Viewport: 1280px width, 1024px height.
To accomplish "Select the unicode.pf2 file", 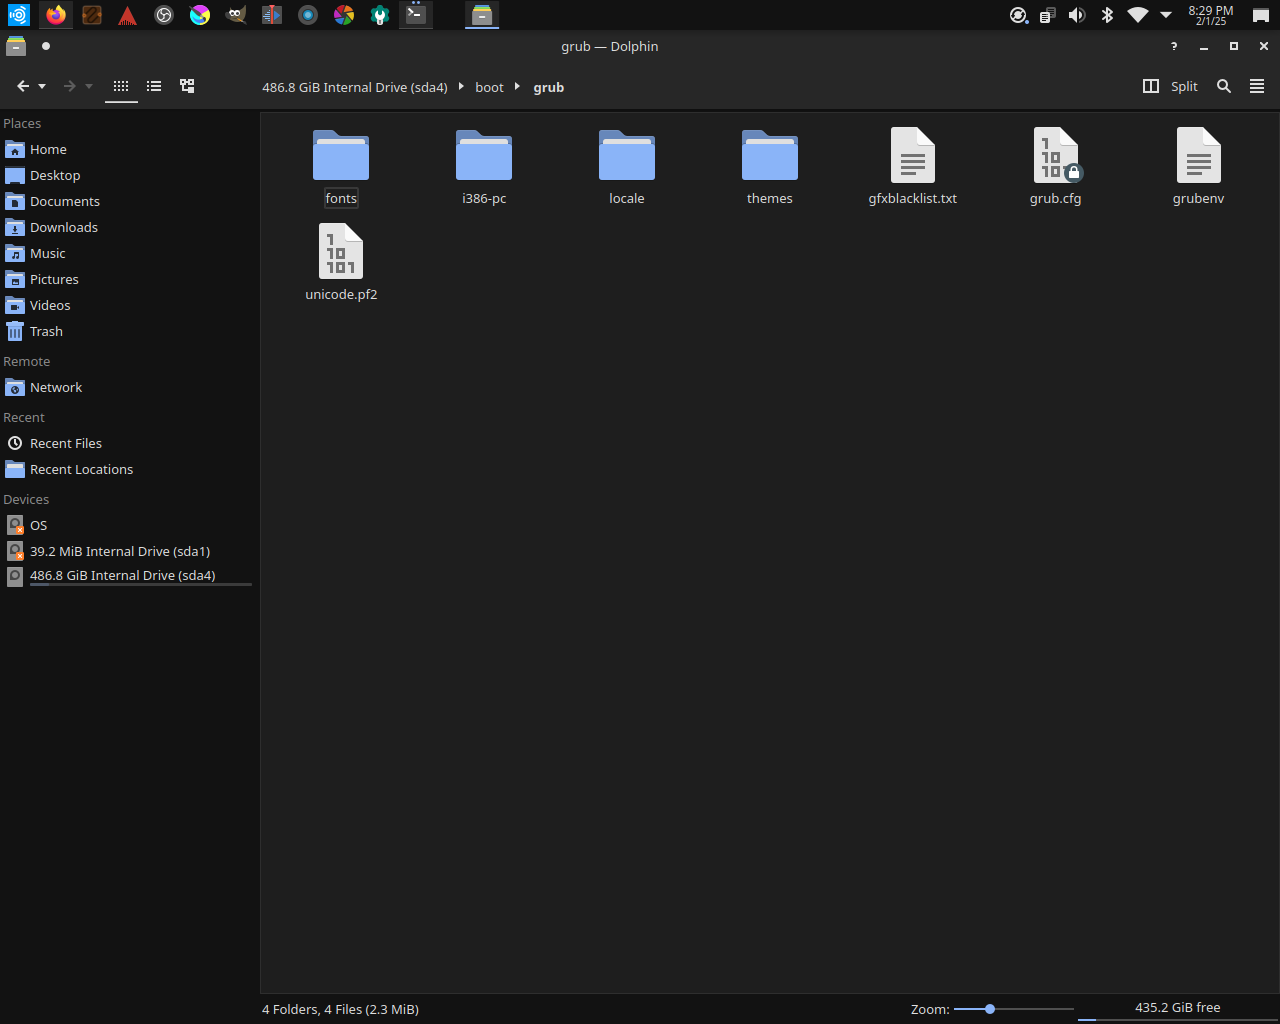I will coord(341,253).
